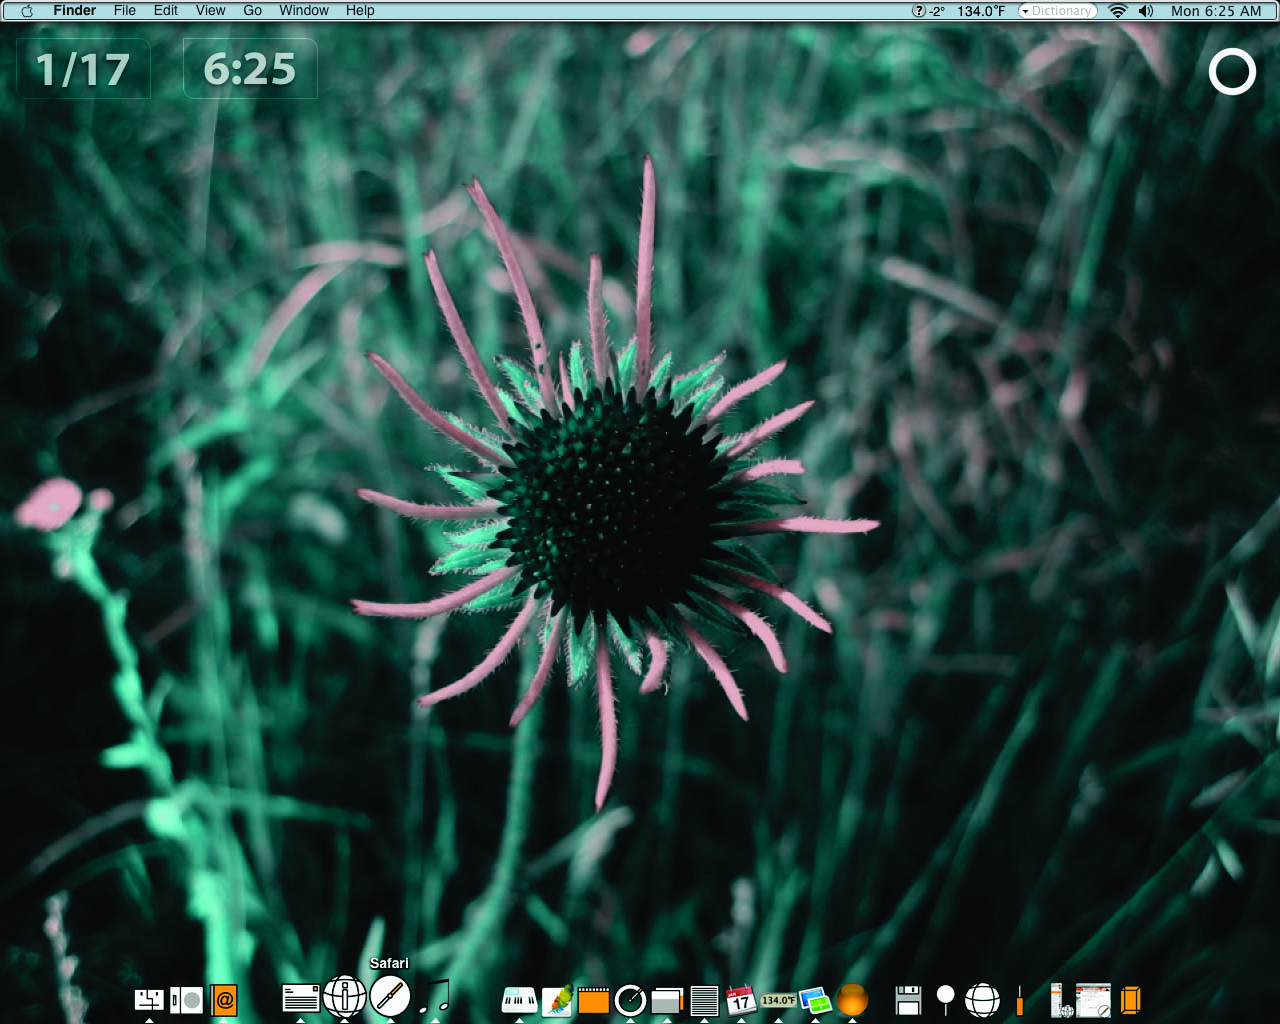
Task: Click the Mon 6:25 AM clock
Action: coord(1216,11)
